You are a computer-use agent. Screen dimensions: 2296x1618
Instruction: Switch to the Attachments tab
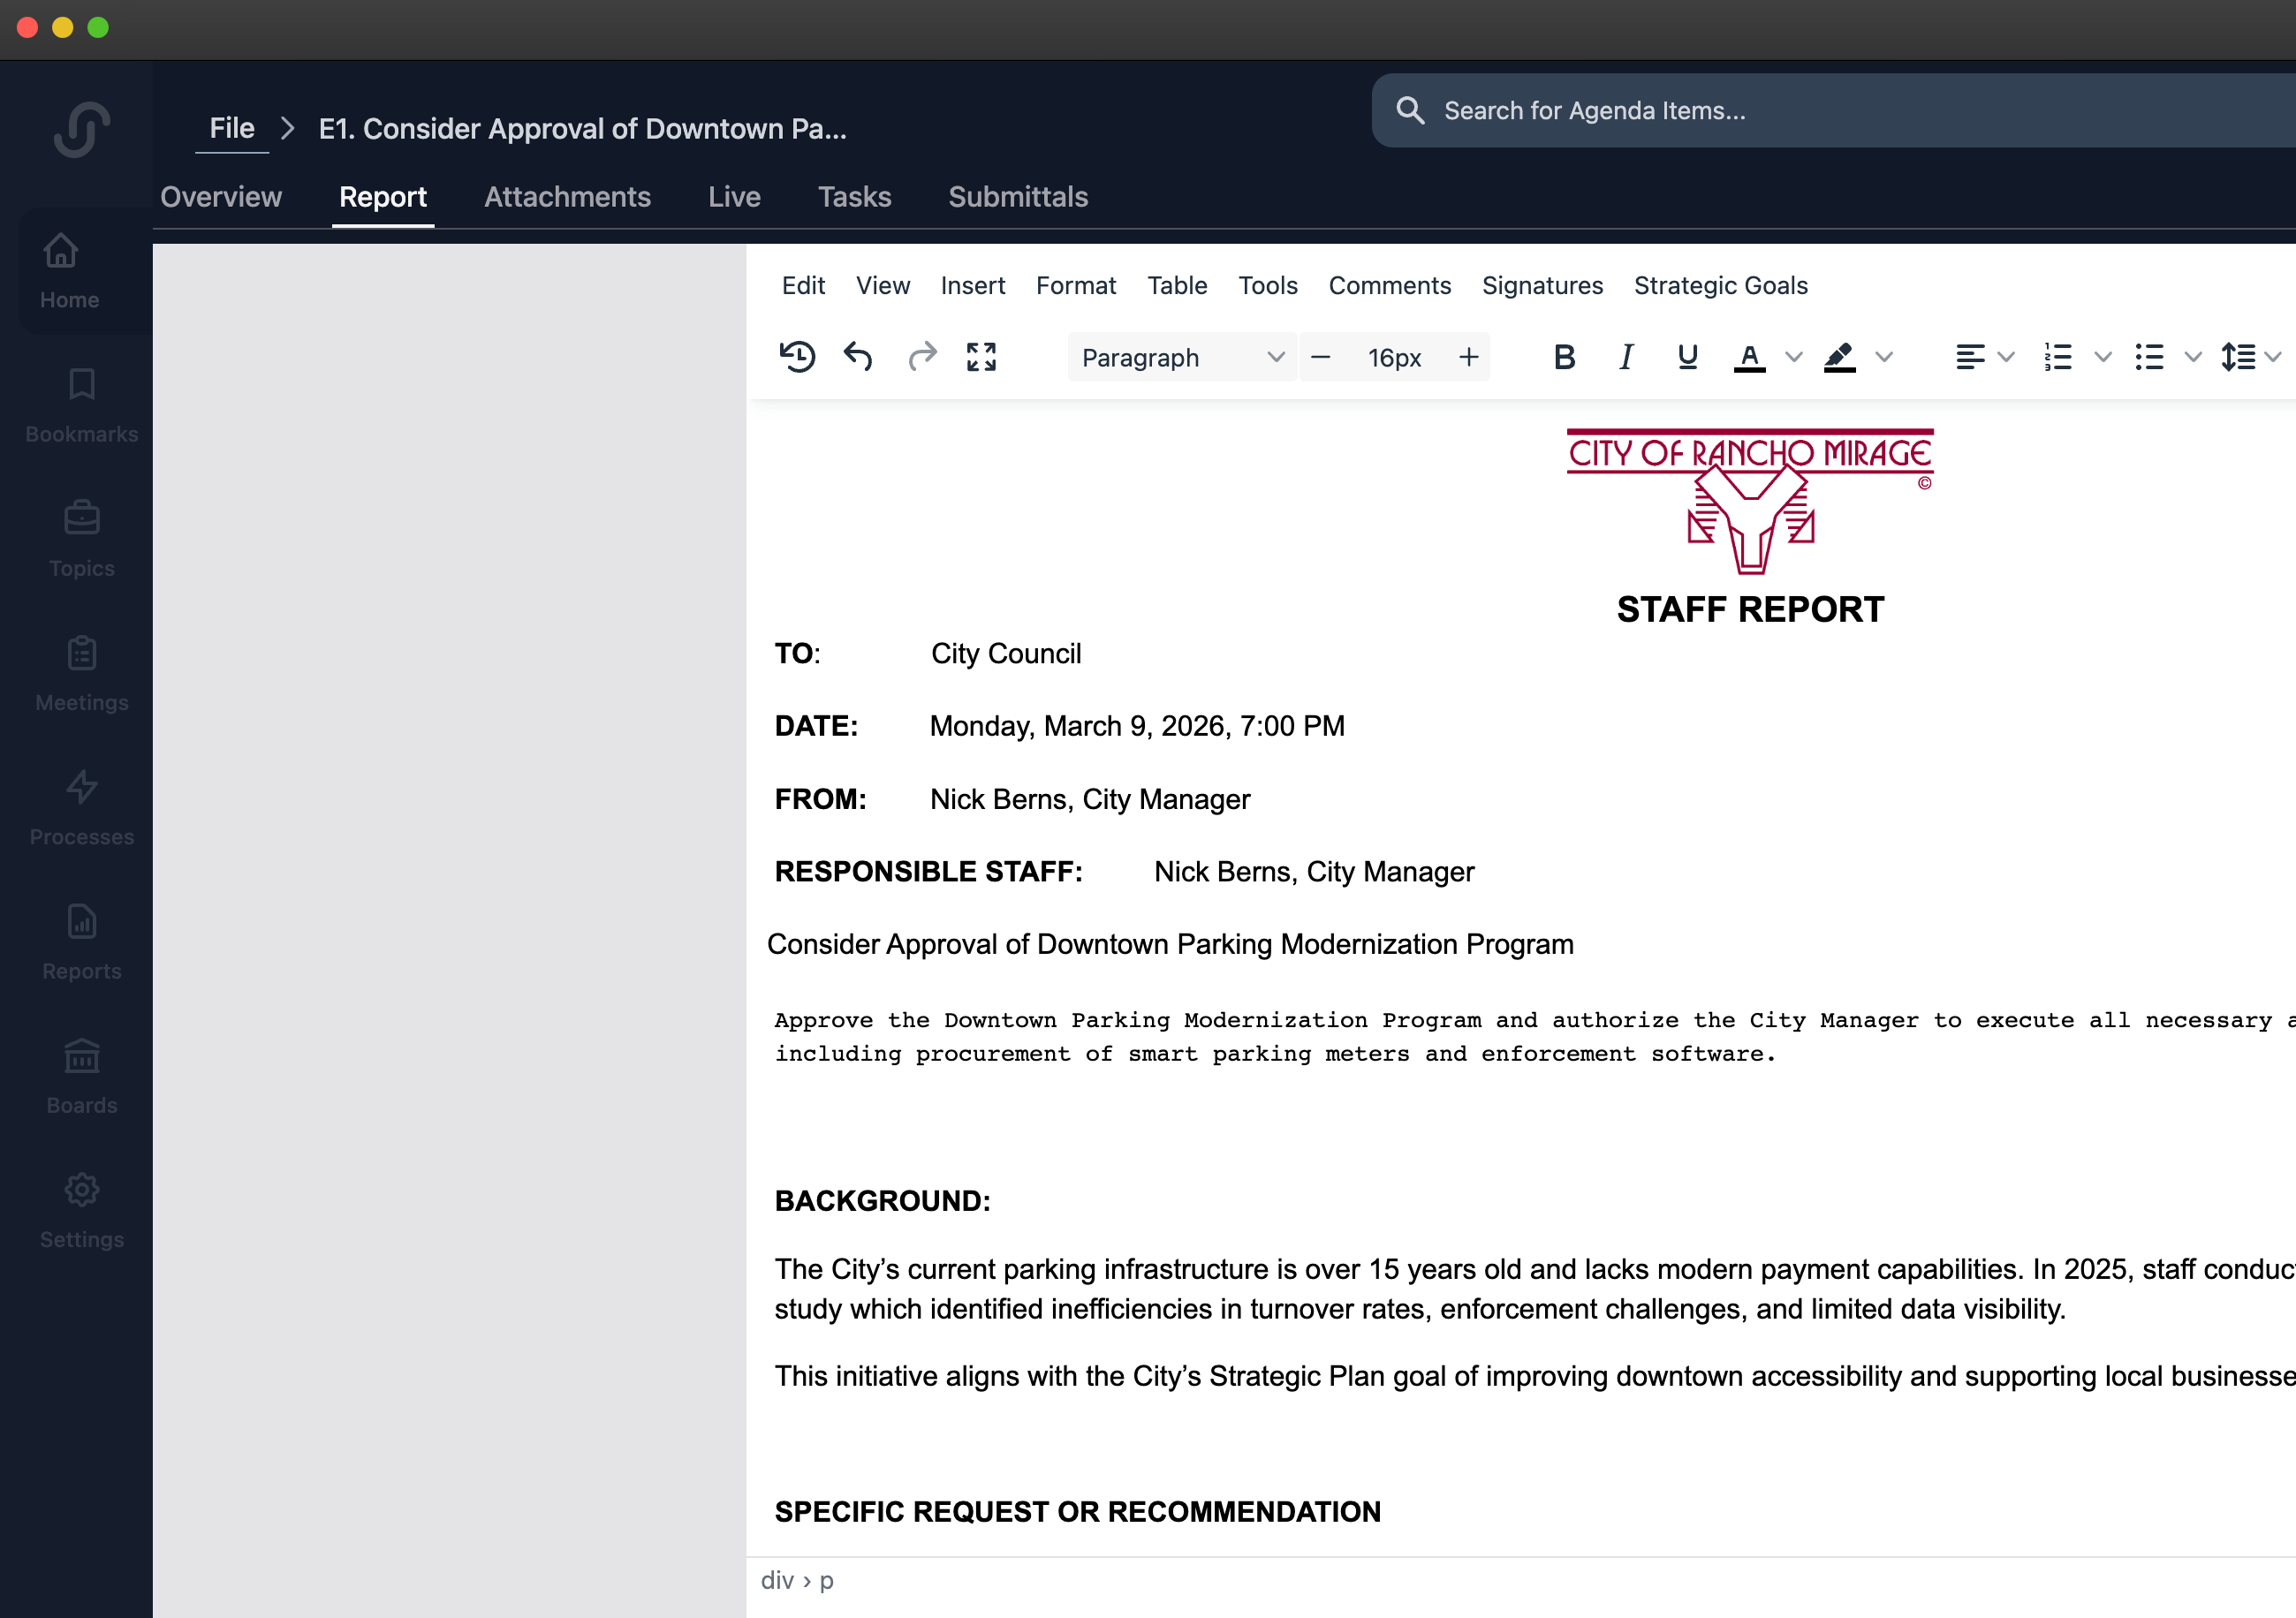coord(567,197)
